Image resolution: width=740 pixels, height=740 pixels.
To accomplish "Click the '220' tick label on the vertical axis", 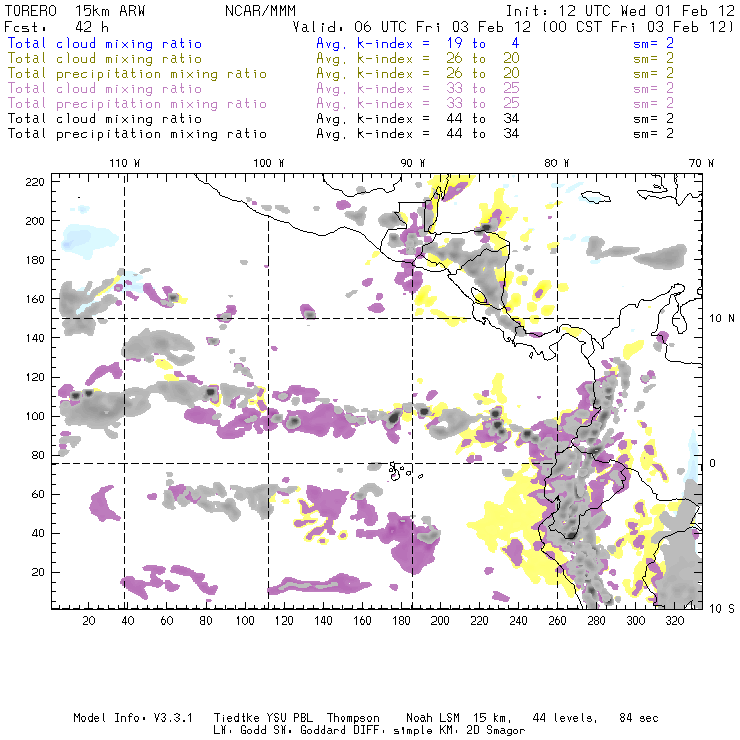I will point(35,182).
